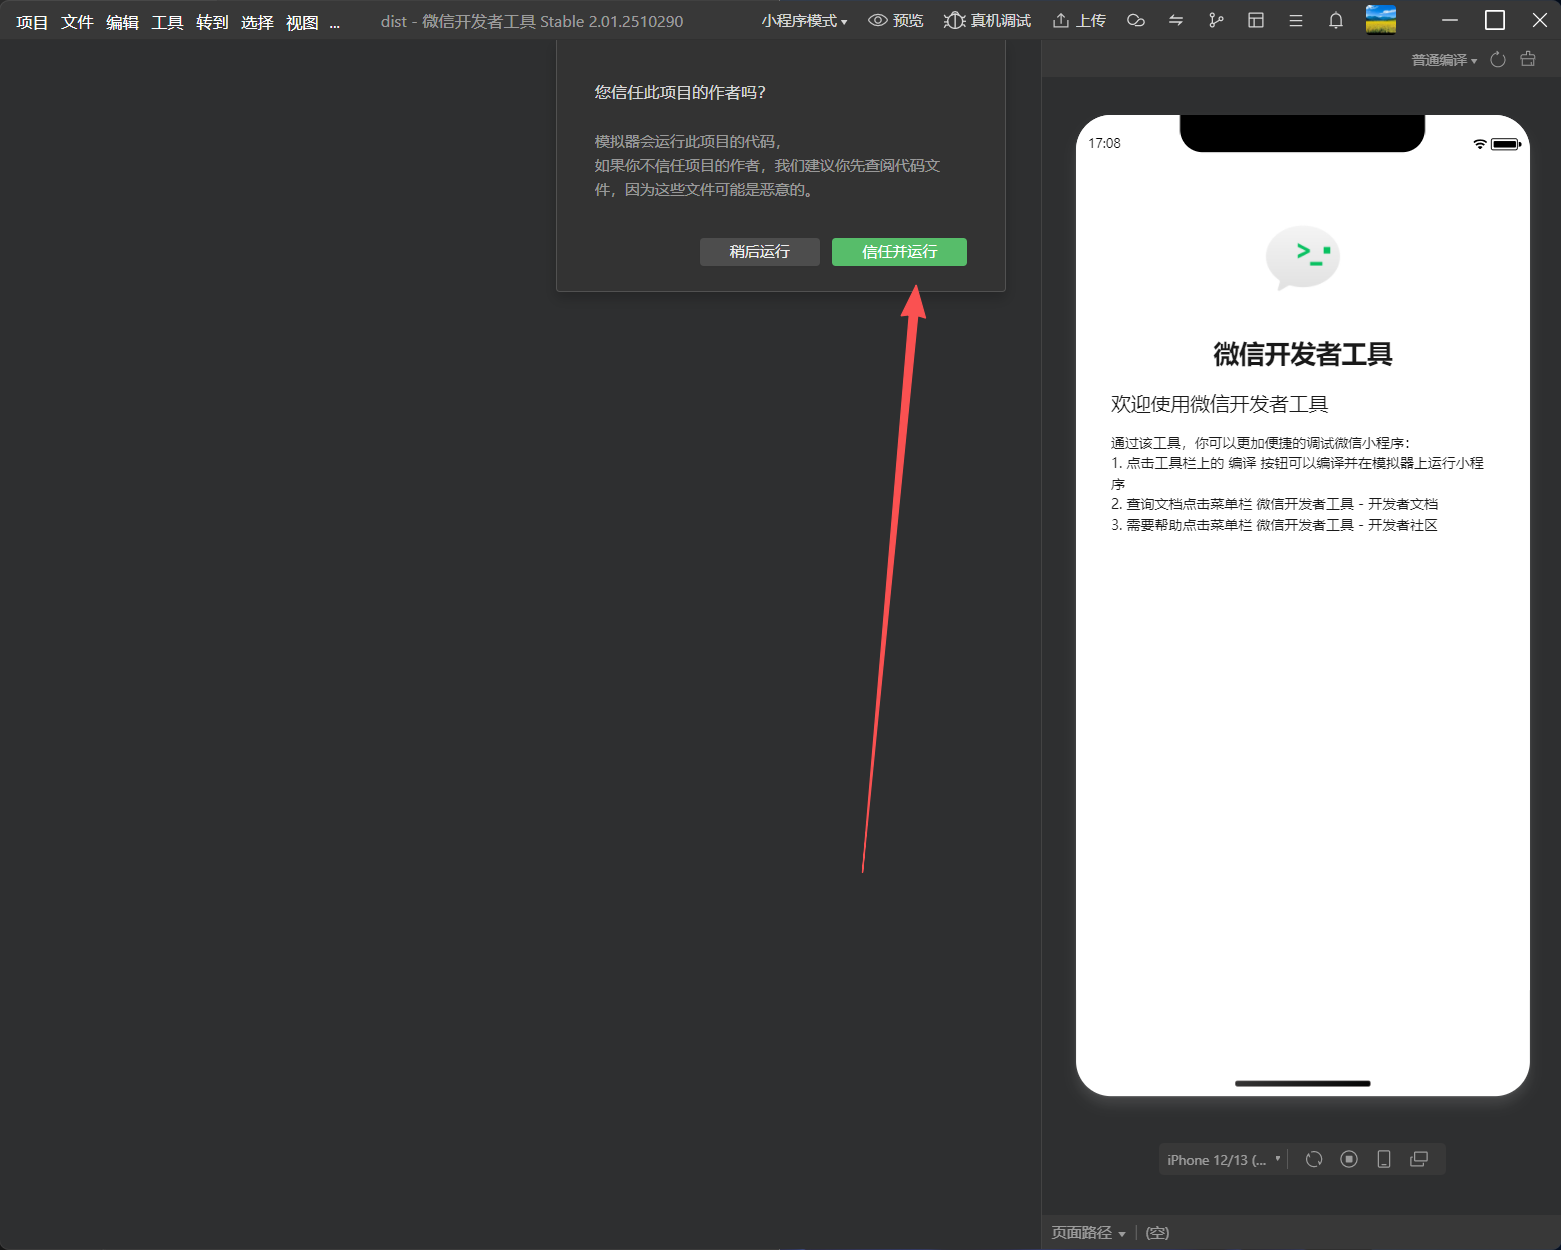Viewport: 1561px width, 1250px height.
Task: Open the 视图 menu
Action: click(x=302, y=22)
